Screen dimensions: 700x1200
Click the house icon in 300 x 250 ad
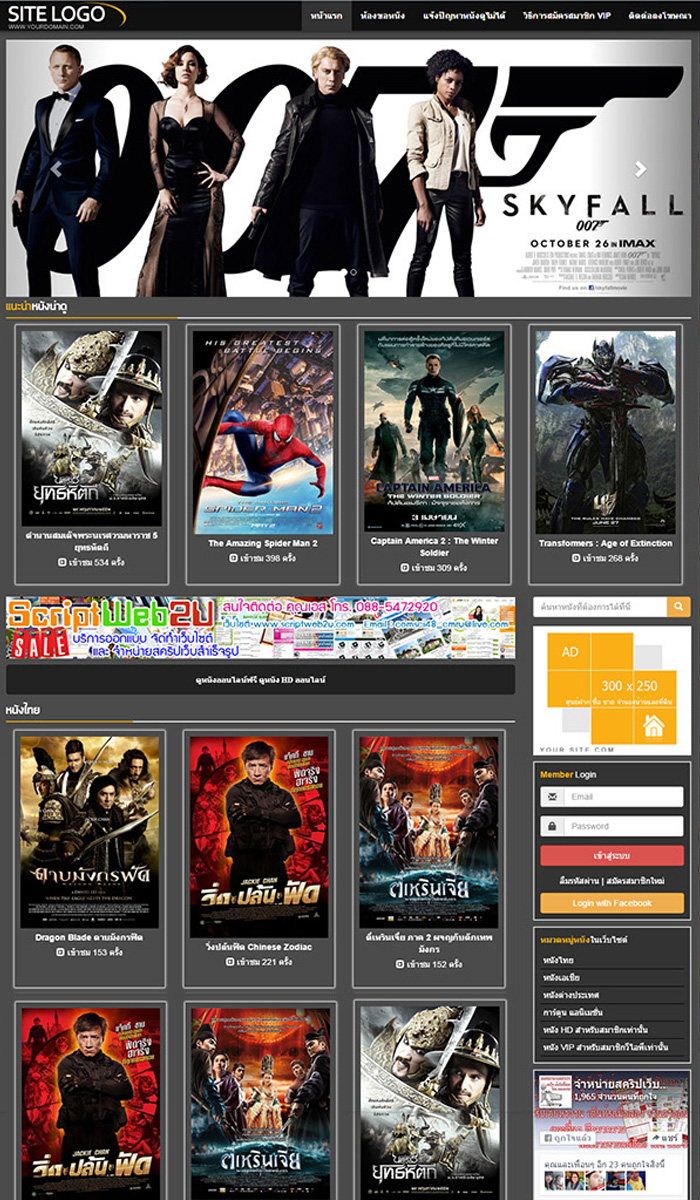pyautogui.click(x=654, y=725)
